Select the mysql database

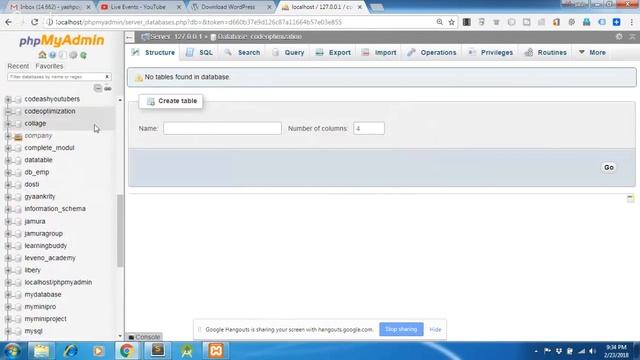[33, 331]
